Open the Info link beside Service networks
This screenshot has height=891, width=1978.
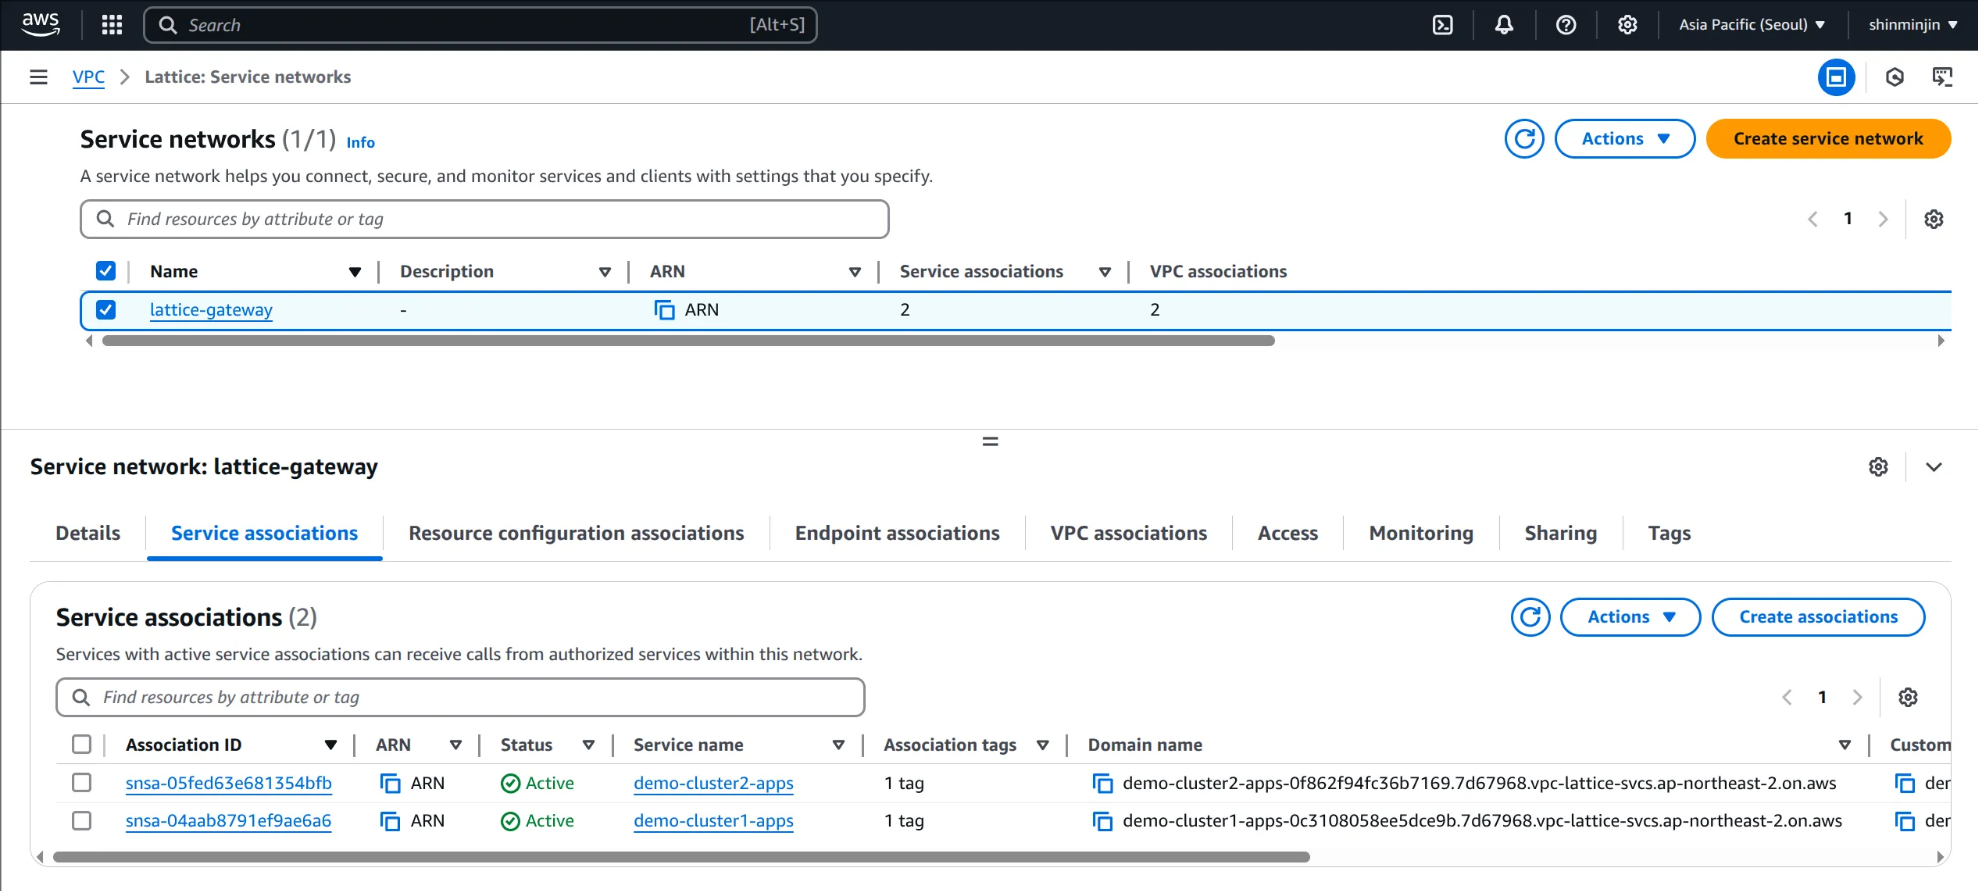point(360,143)
